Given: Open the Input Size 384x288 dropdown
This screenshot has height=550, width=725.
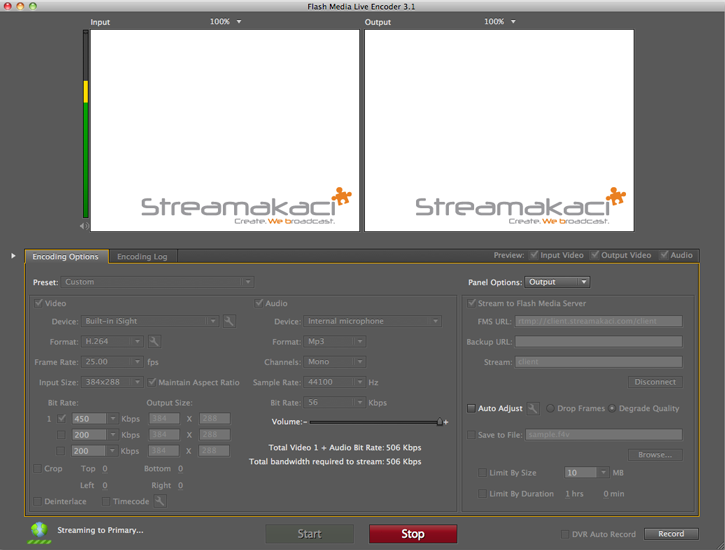Looking at the screenshot, I should pos(112,382).
